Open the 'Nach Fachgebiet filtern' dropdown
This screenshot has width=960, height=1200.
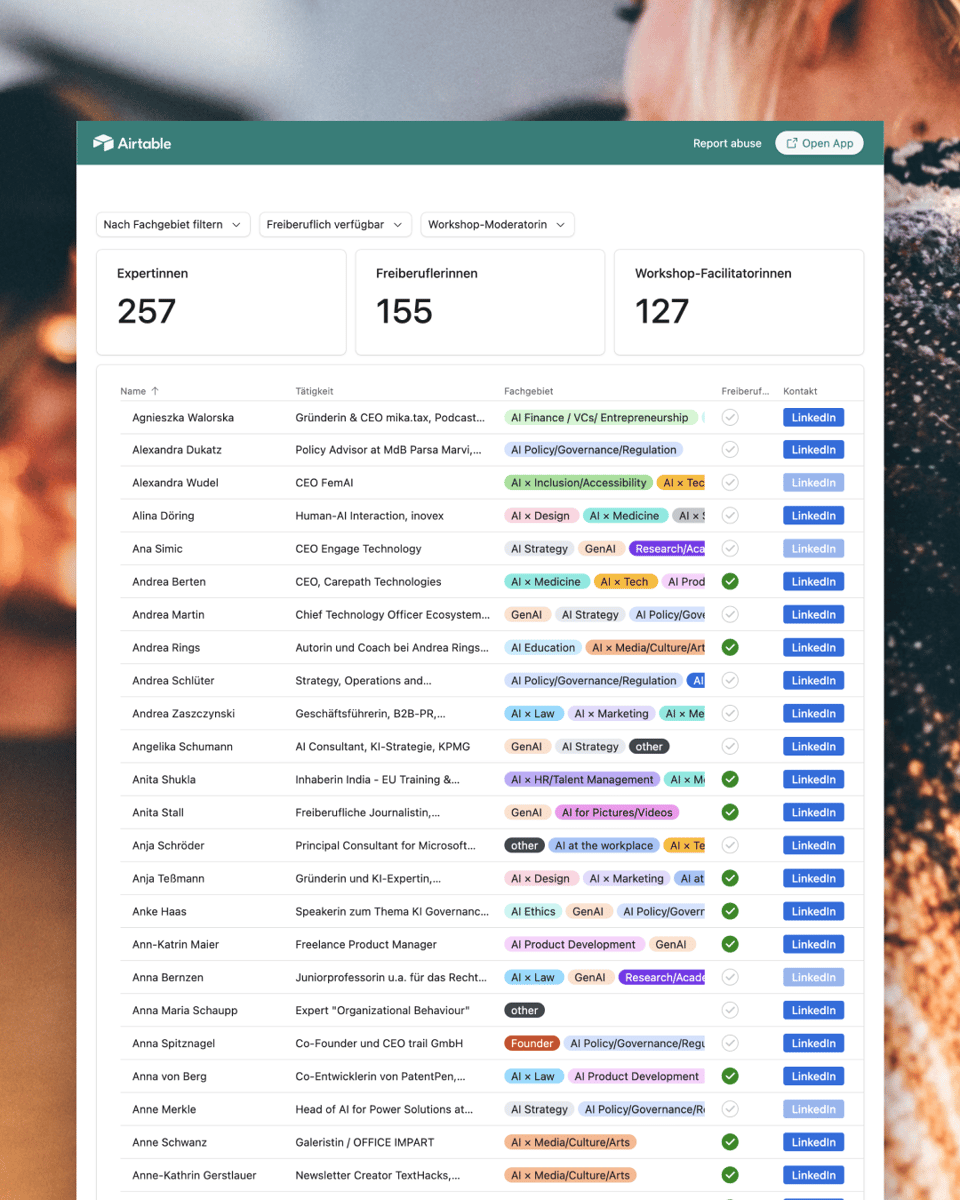coord(172,225)
